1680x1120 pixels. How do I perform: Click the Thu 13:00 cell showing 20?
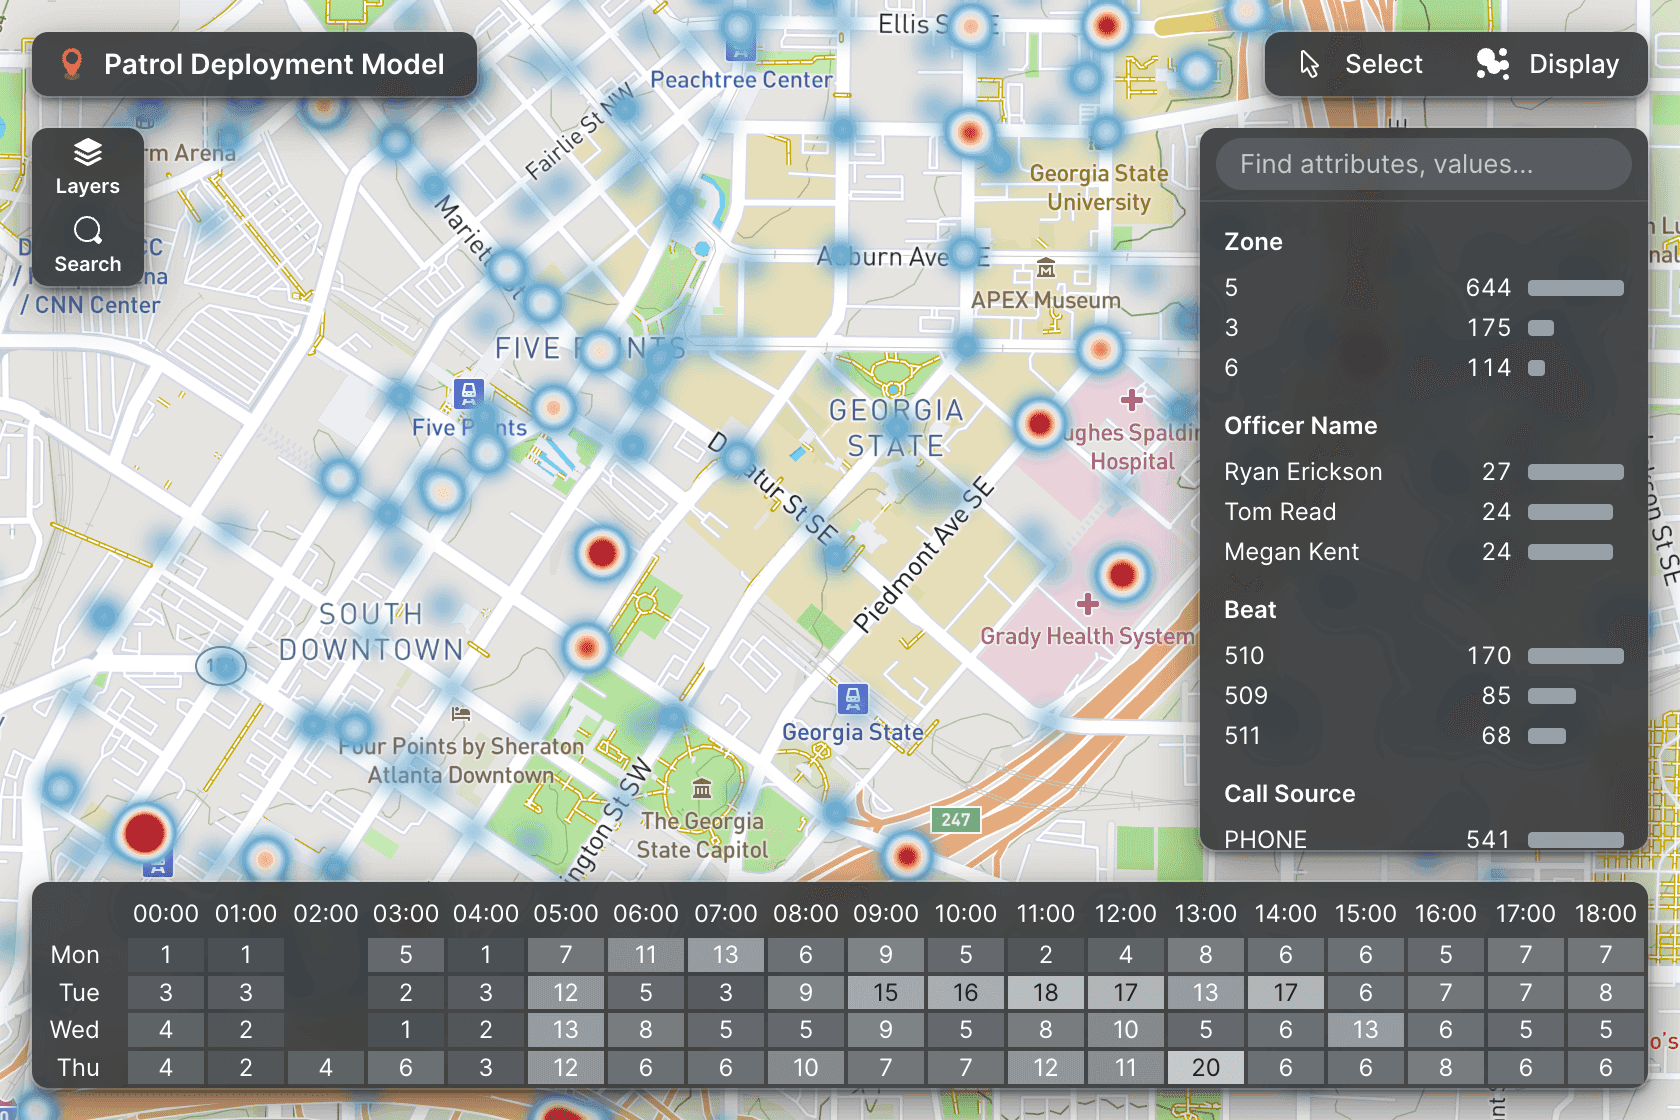[1205, 1067]
